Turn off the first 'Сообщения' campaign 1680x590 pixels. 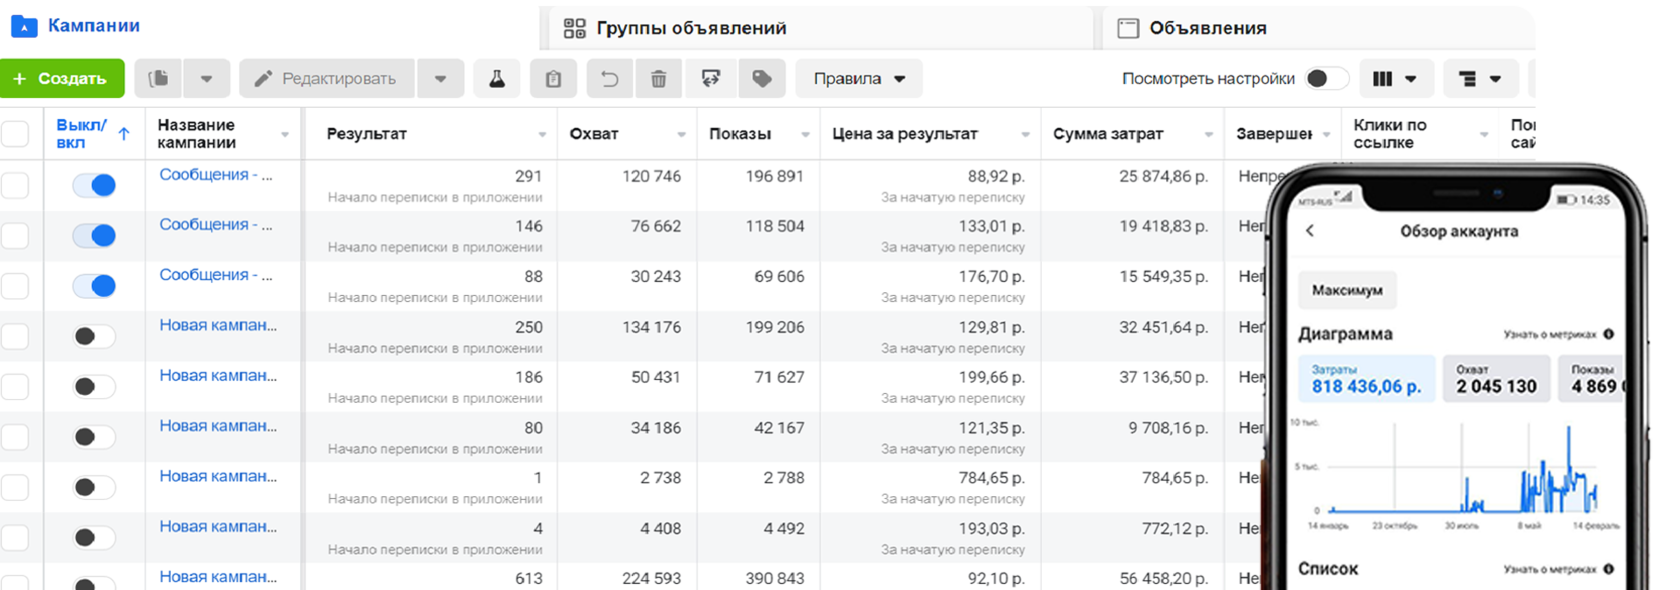pos(95,185)
